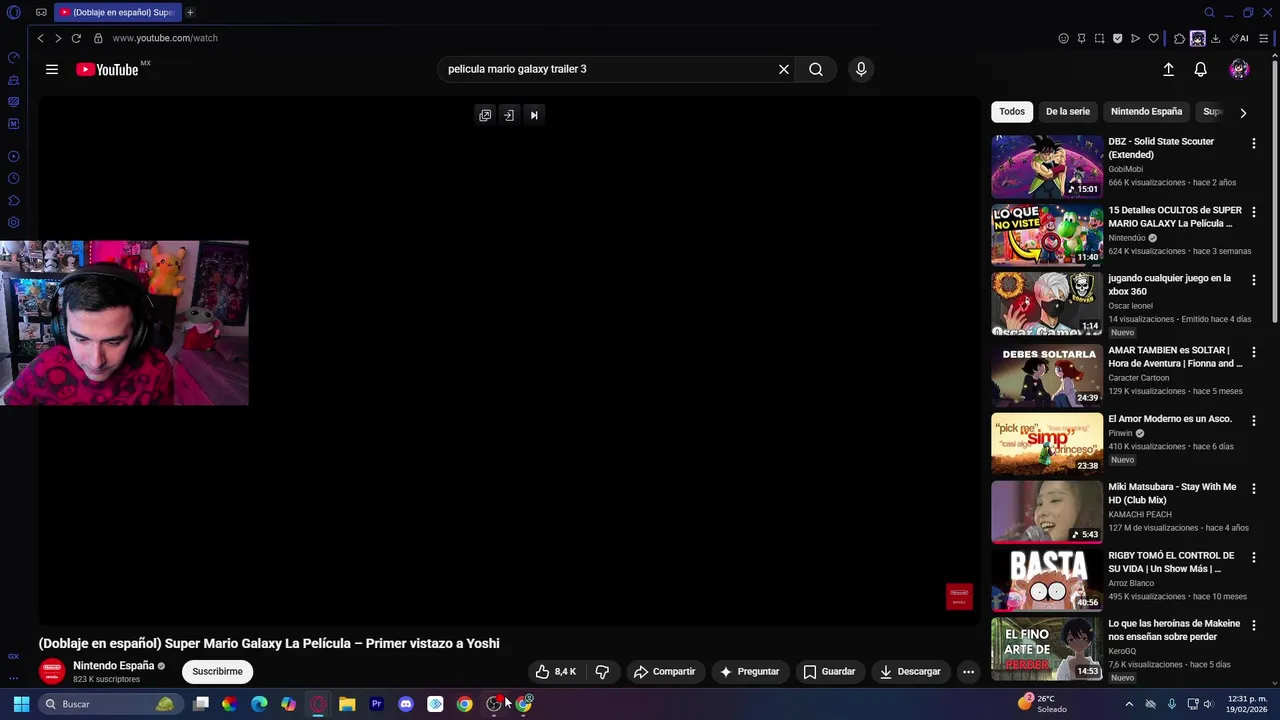Skip to next video in player overlay
This screenshot has width=1280, height=720.
(x=534, y=115)
